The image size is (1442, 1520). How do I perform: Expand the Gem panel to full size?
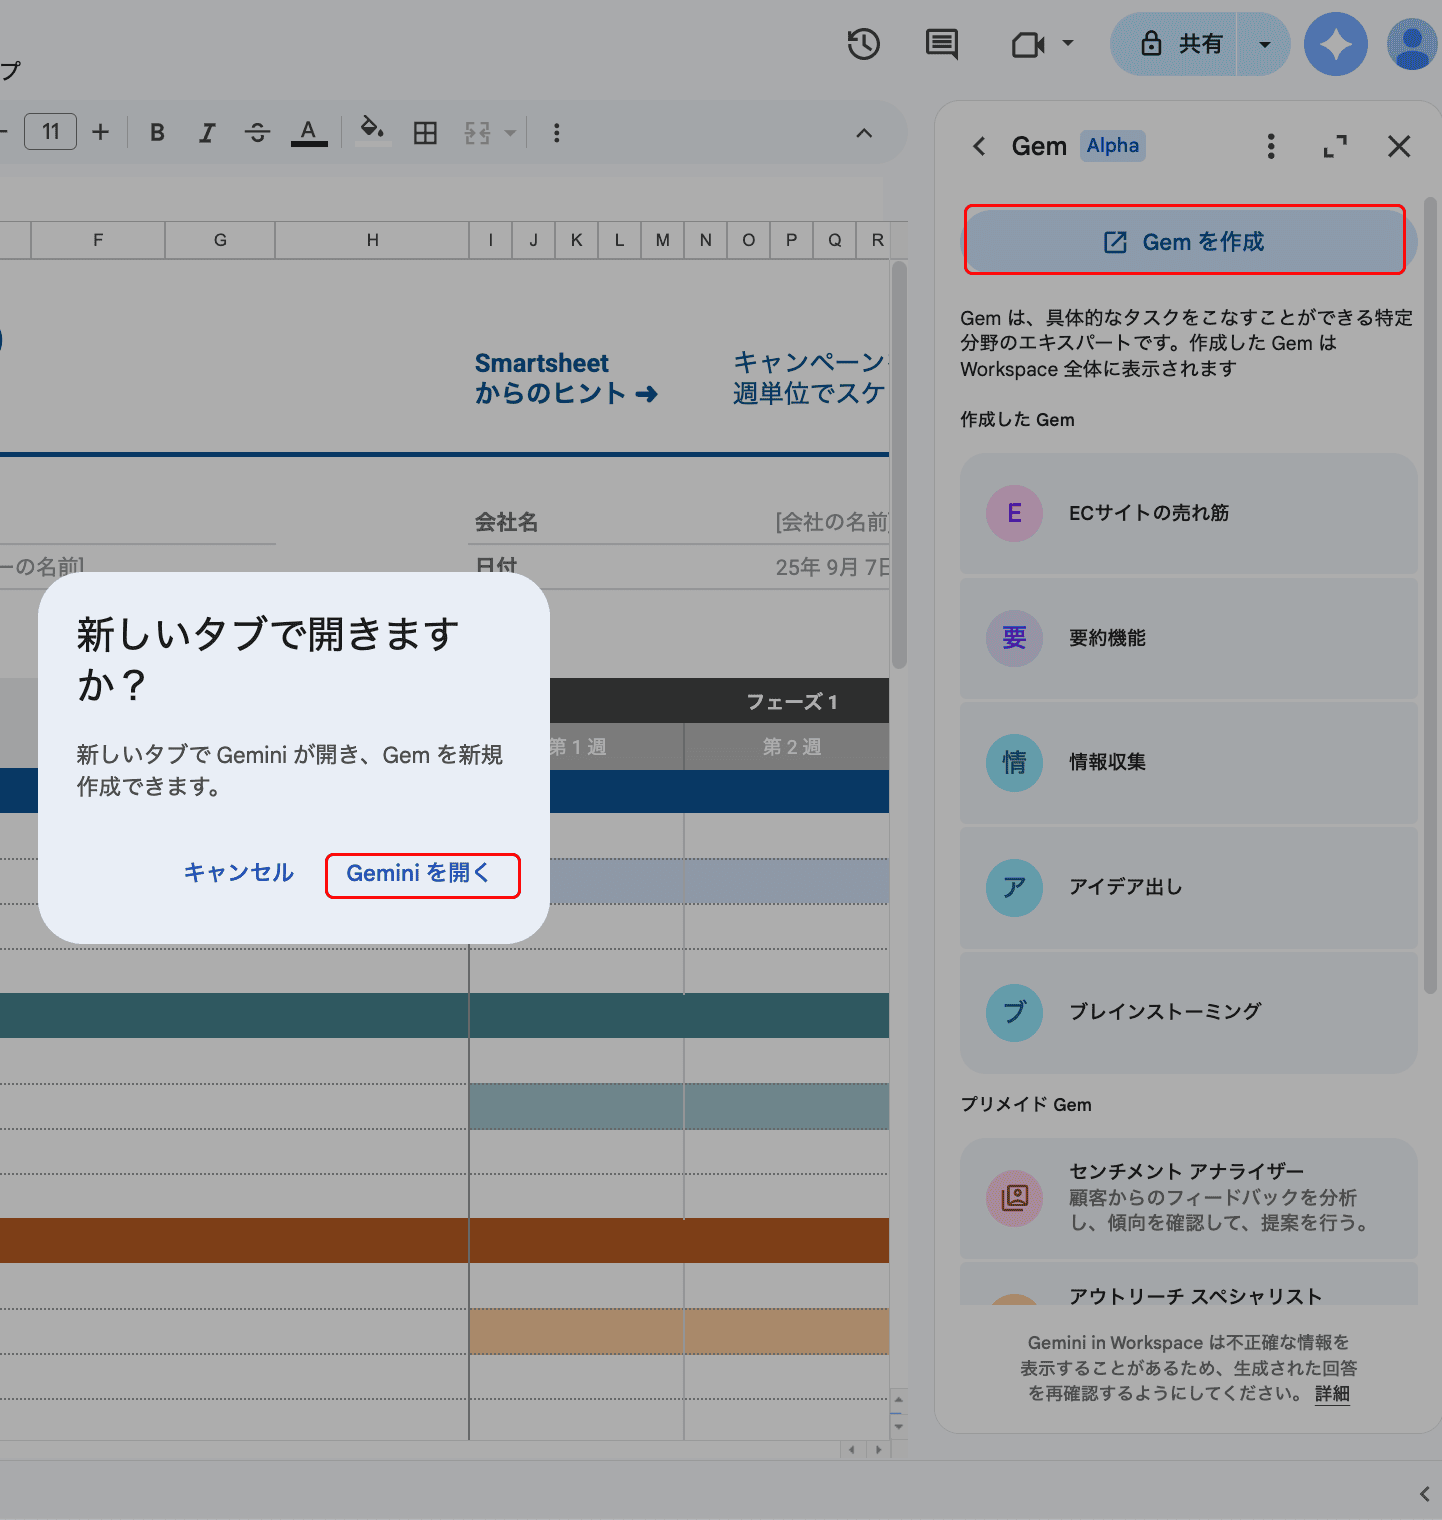click(1334, 147)
